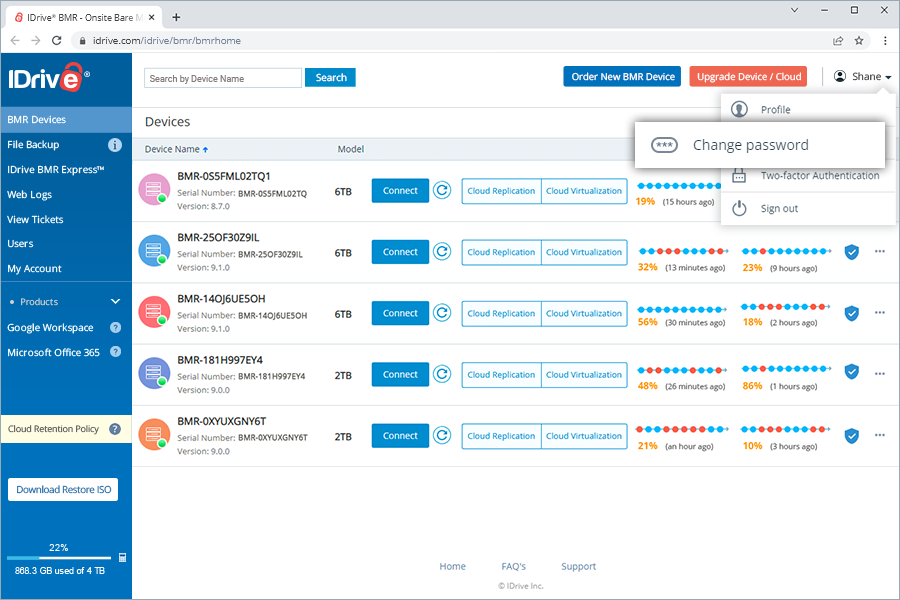Open browser three-dot menu
Screen dimensions: 900x600
point(885,41)
